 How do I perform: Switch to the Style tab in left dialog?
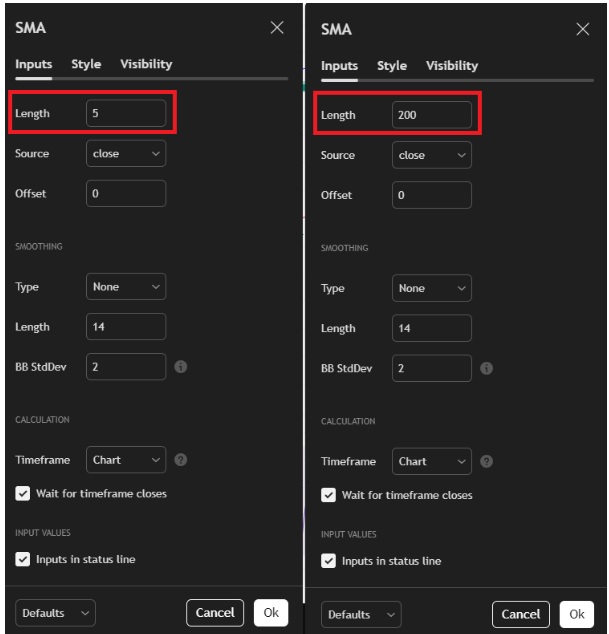(x=86, y=64)
